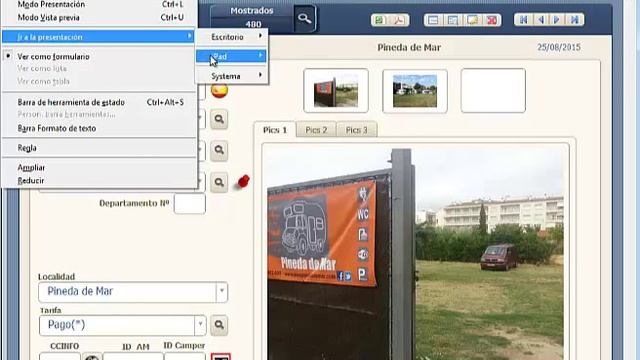
Task: Click the Localidad field showing Pineda de Mar
Action: point(133,292)
